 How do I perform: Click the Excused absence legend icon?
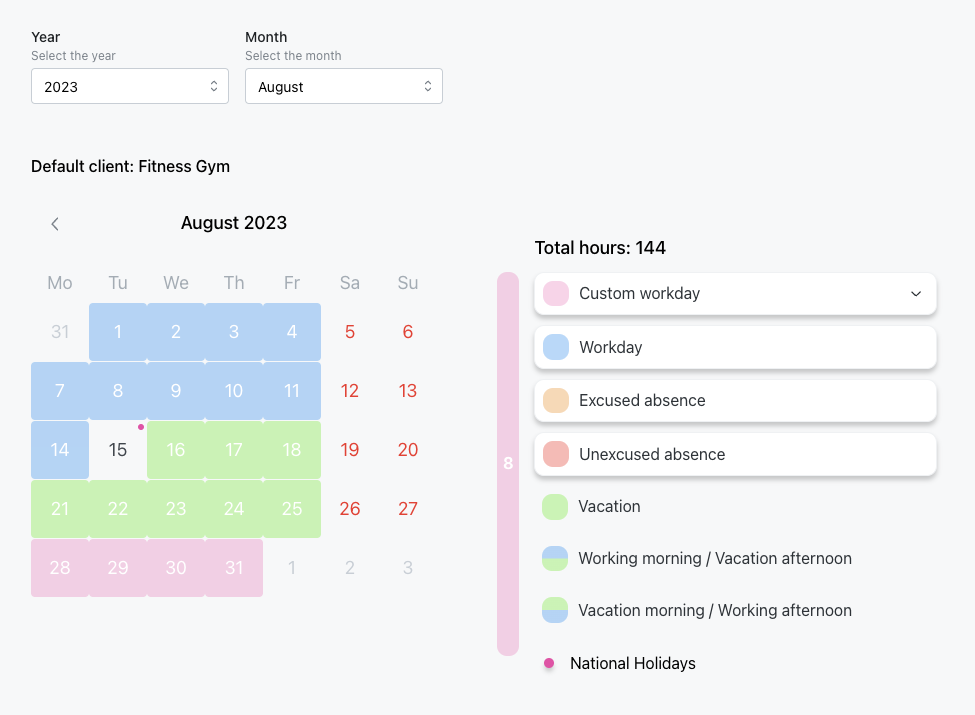555,399
